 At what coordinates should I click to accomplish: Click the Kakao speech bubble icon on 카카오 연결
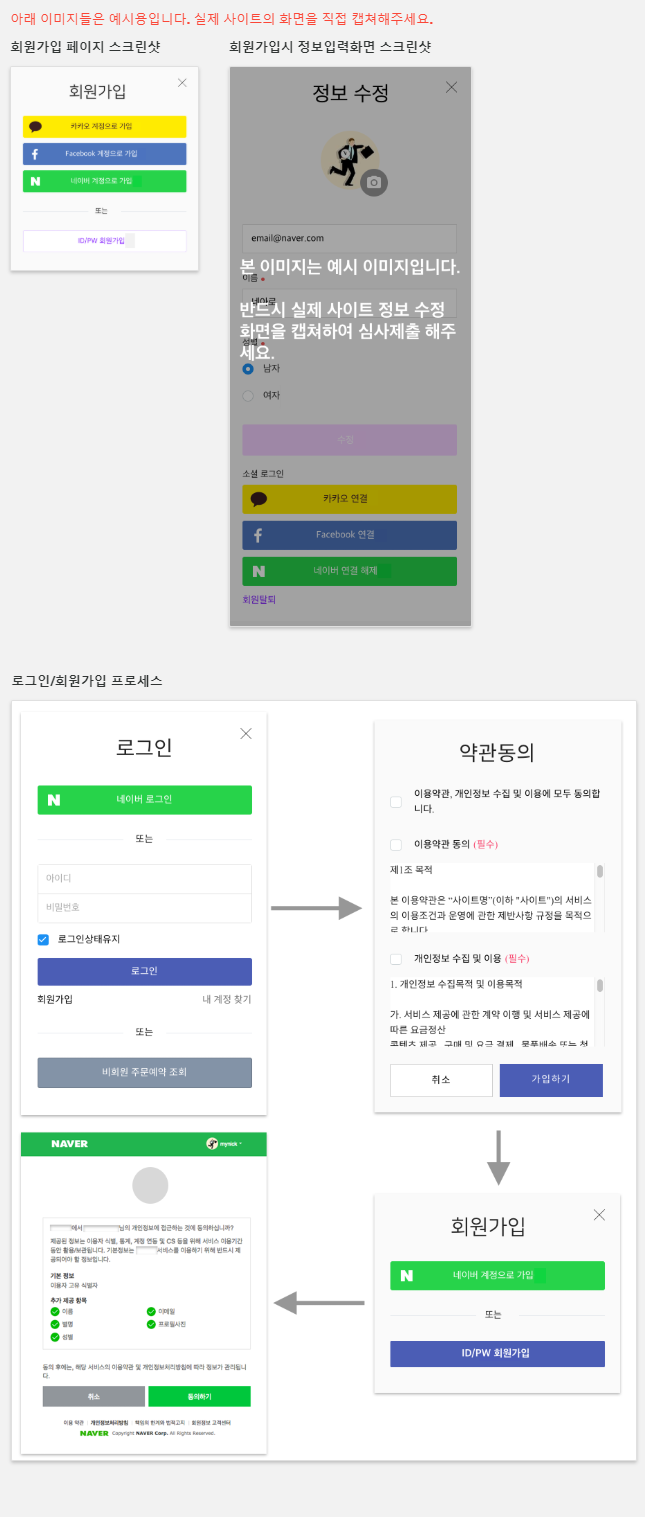pyautogui.click(x=259, y=499)
